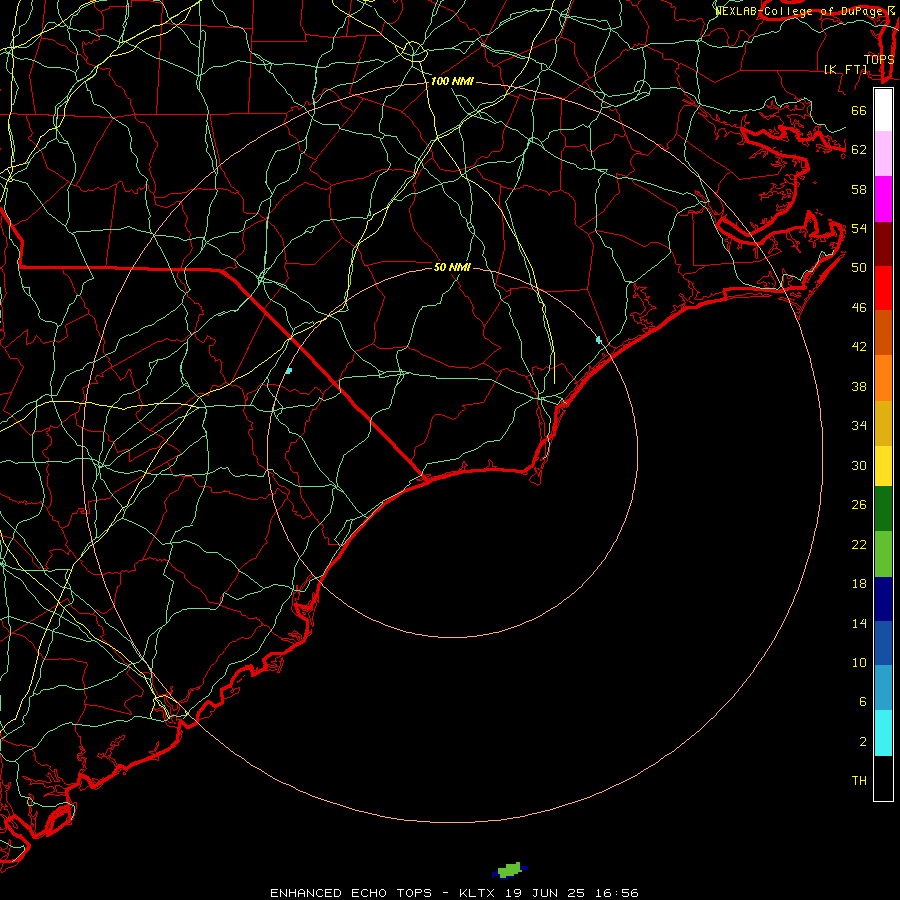The height and width of the screenshot is (900, 900).
Task: Click the dark green legend swatch
Action: 883,509
